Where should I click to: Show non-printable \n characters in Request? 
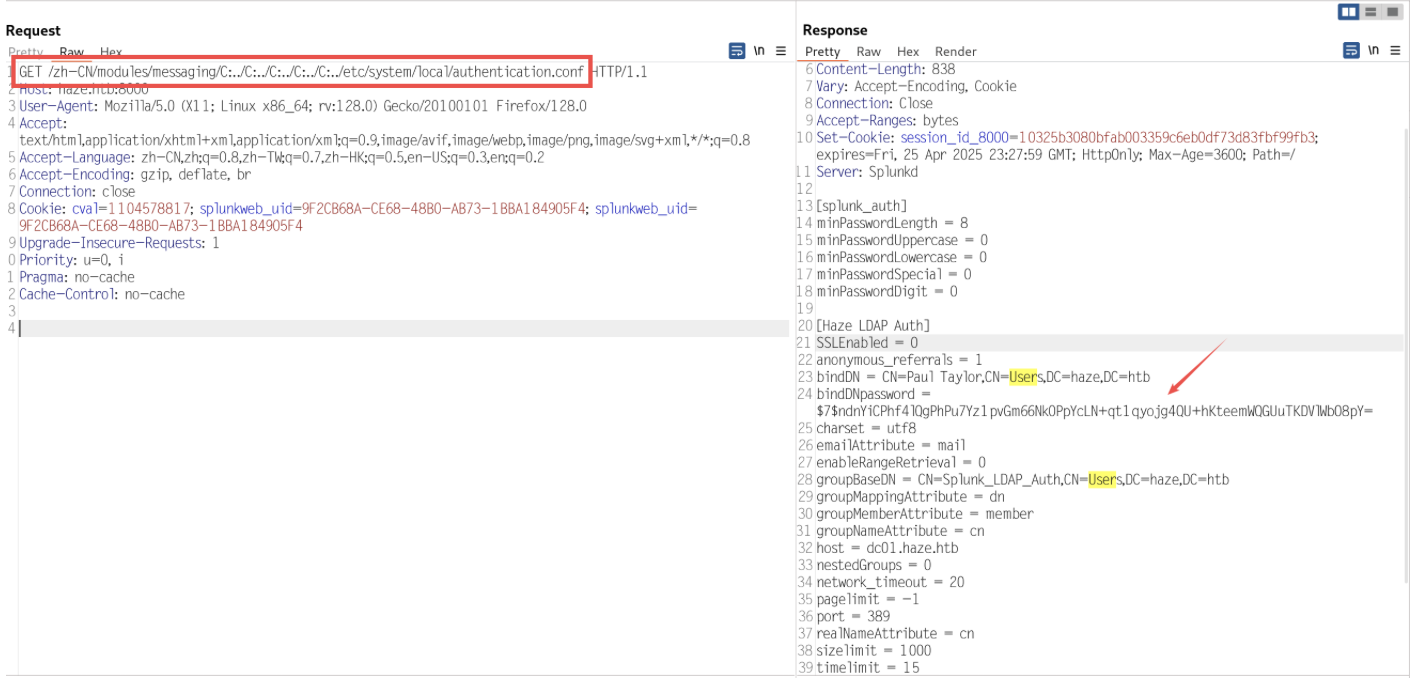[x=759, y=51]
